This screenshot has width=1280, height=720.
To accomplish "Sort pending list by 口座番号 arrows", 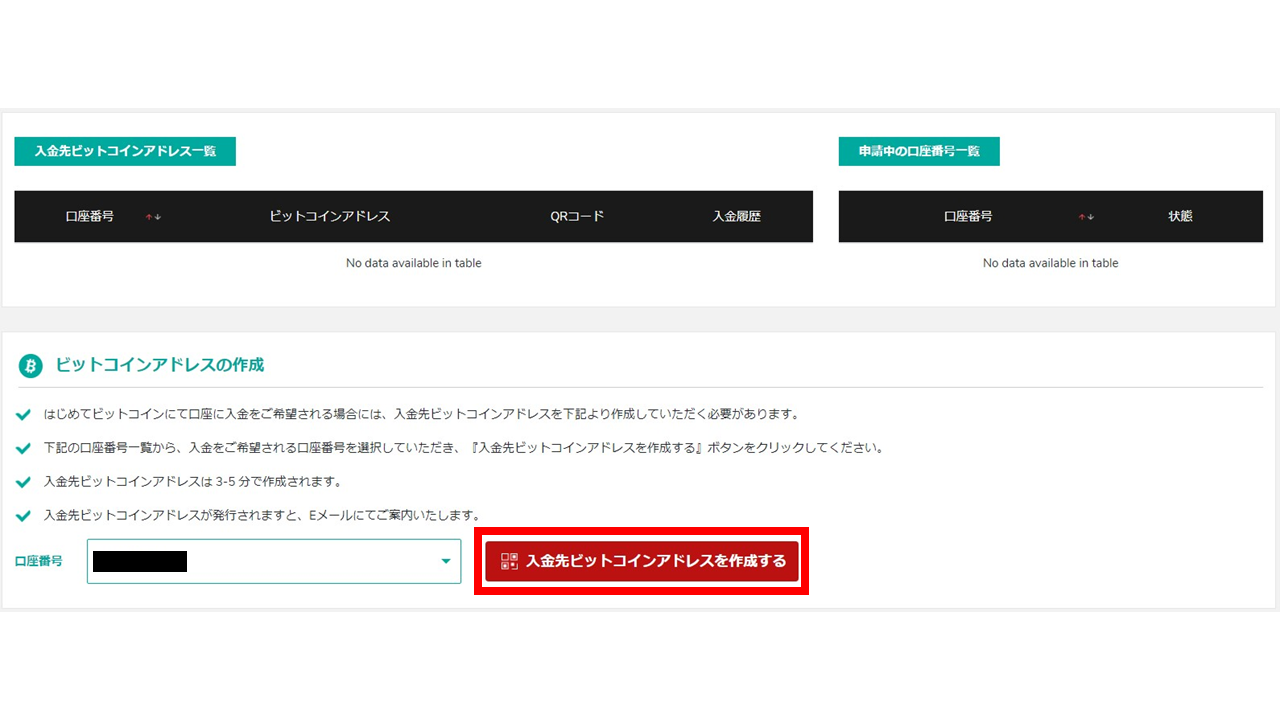I will coord(1086,217).
